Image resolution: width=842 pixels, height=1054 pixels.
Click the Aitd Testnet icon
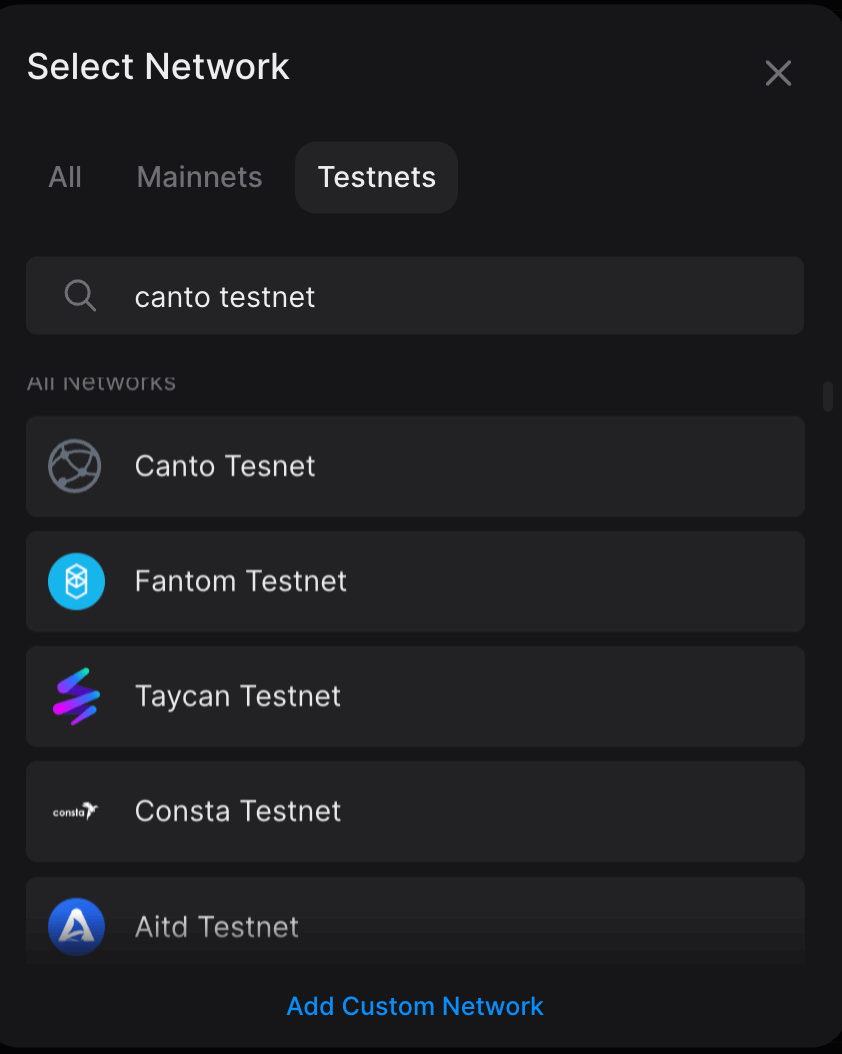coord(77,926)
